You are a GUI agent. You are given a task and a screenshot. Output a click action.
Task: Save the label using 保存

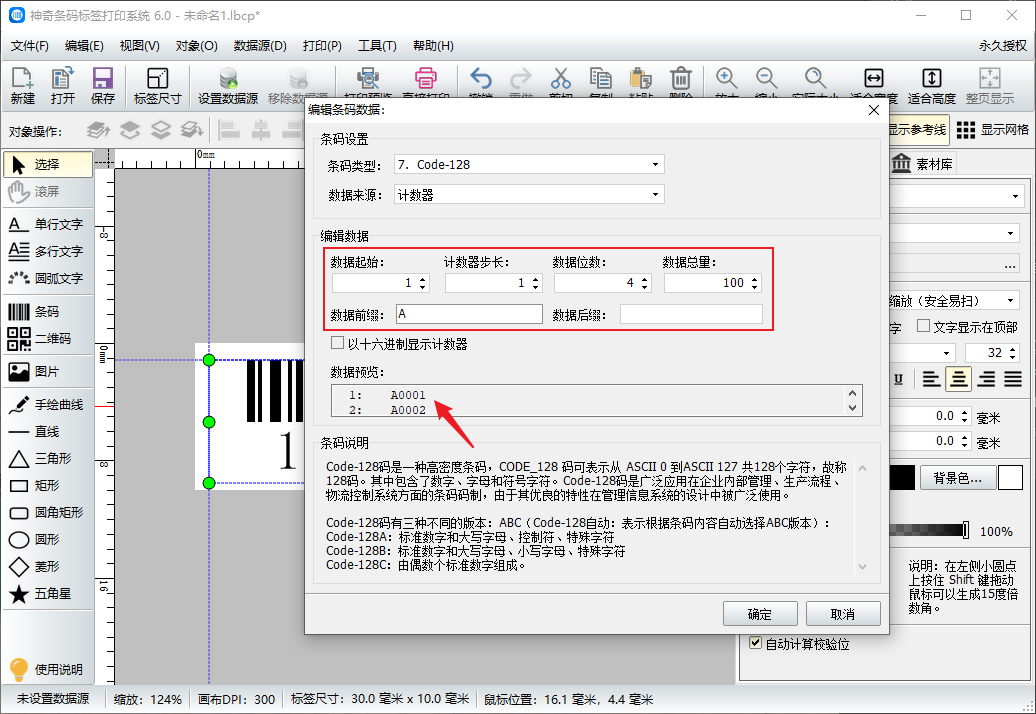(102, 85)
